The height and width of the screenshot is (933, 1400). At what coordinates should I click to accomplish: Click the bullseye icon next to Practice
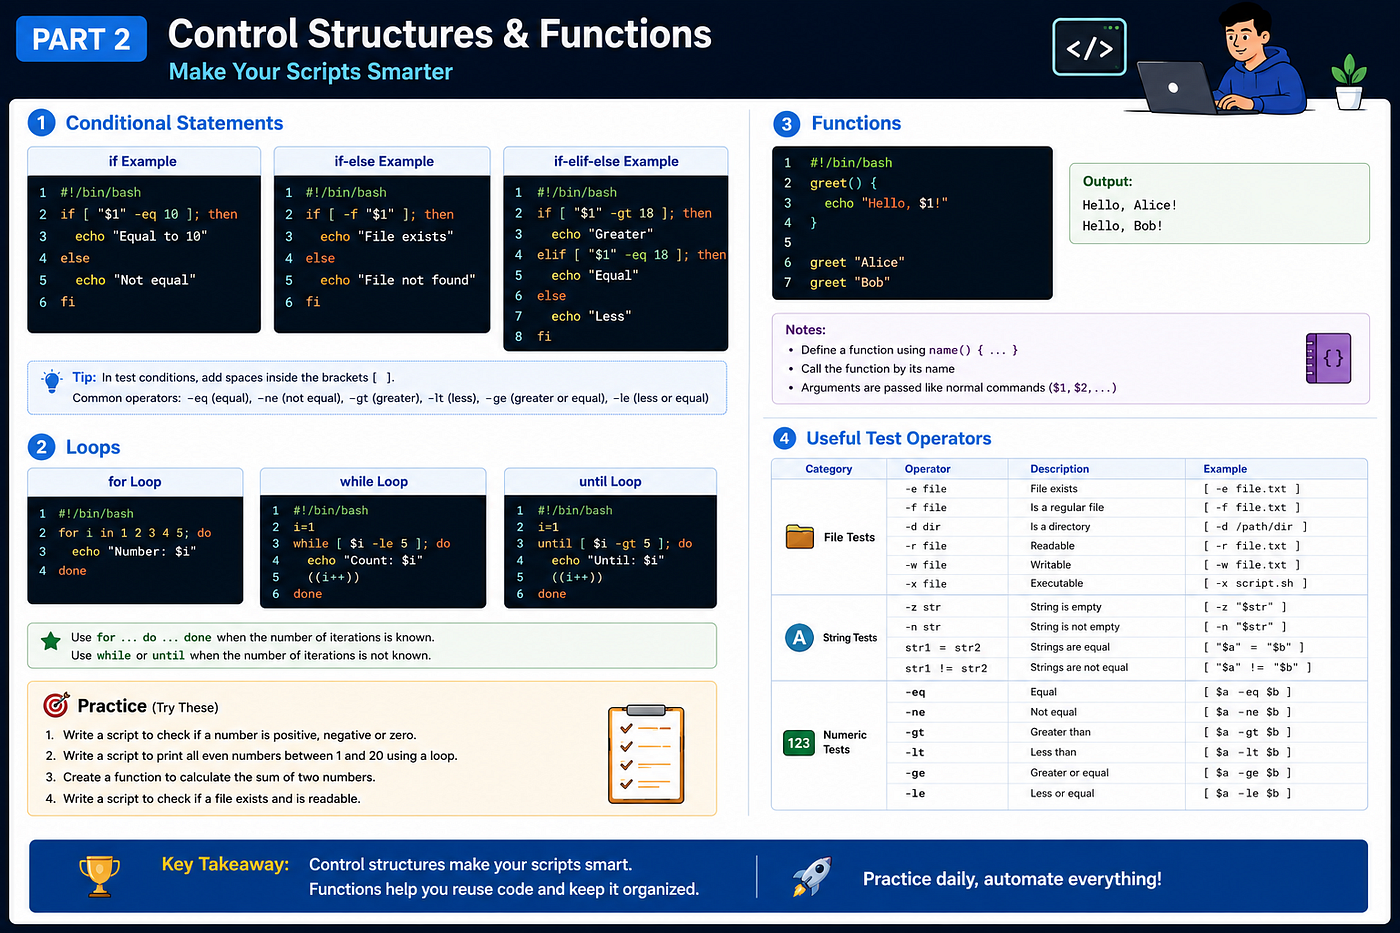pos(56,705)
